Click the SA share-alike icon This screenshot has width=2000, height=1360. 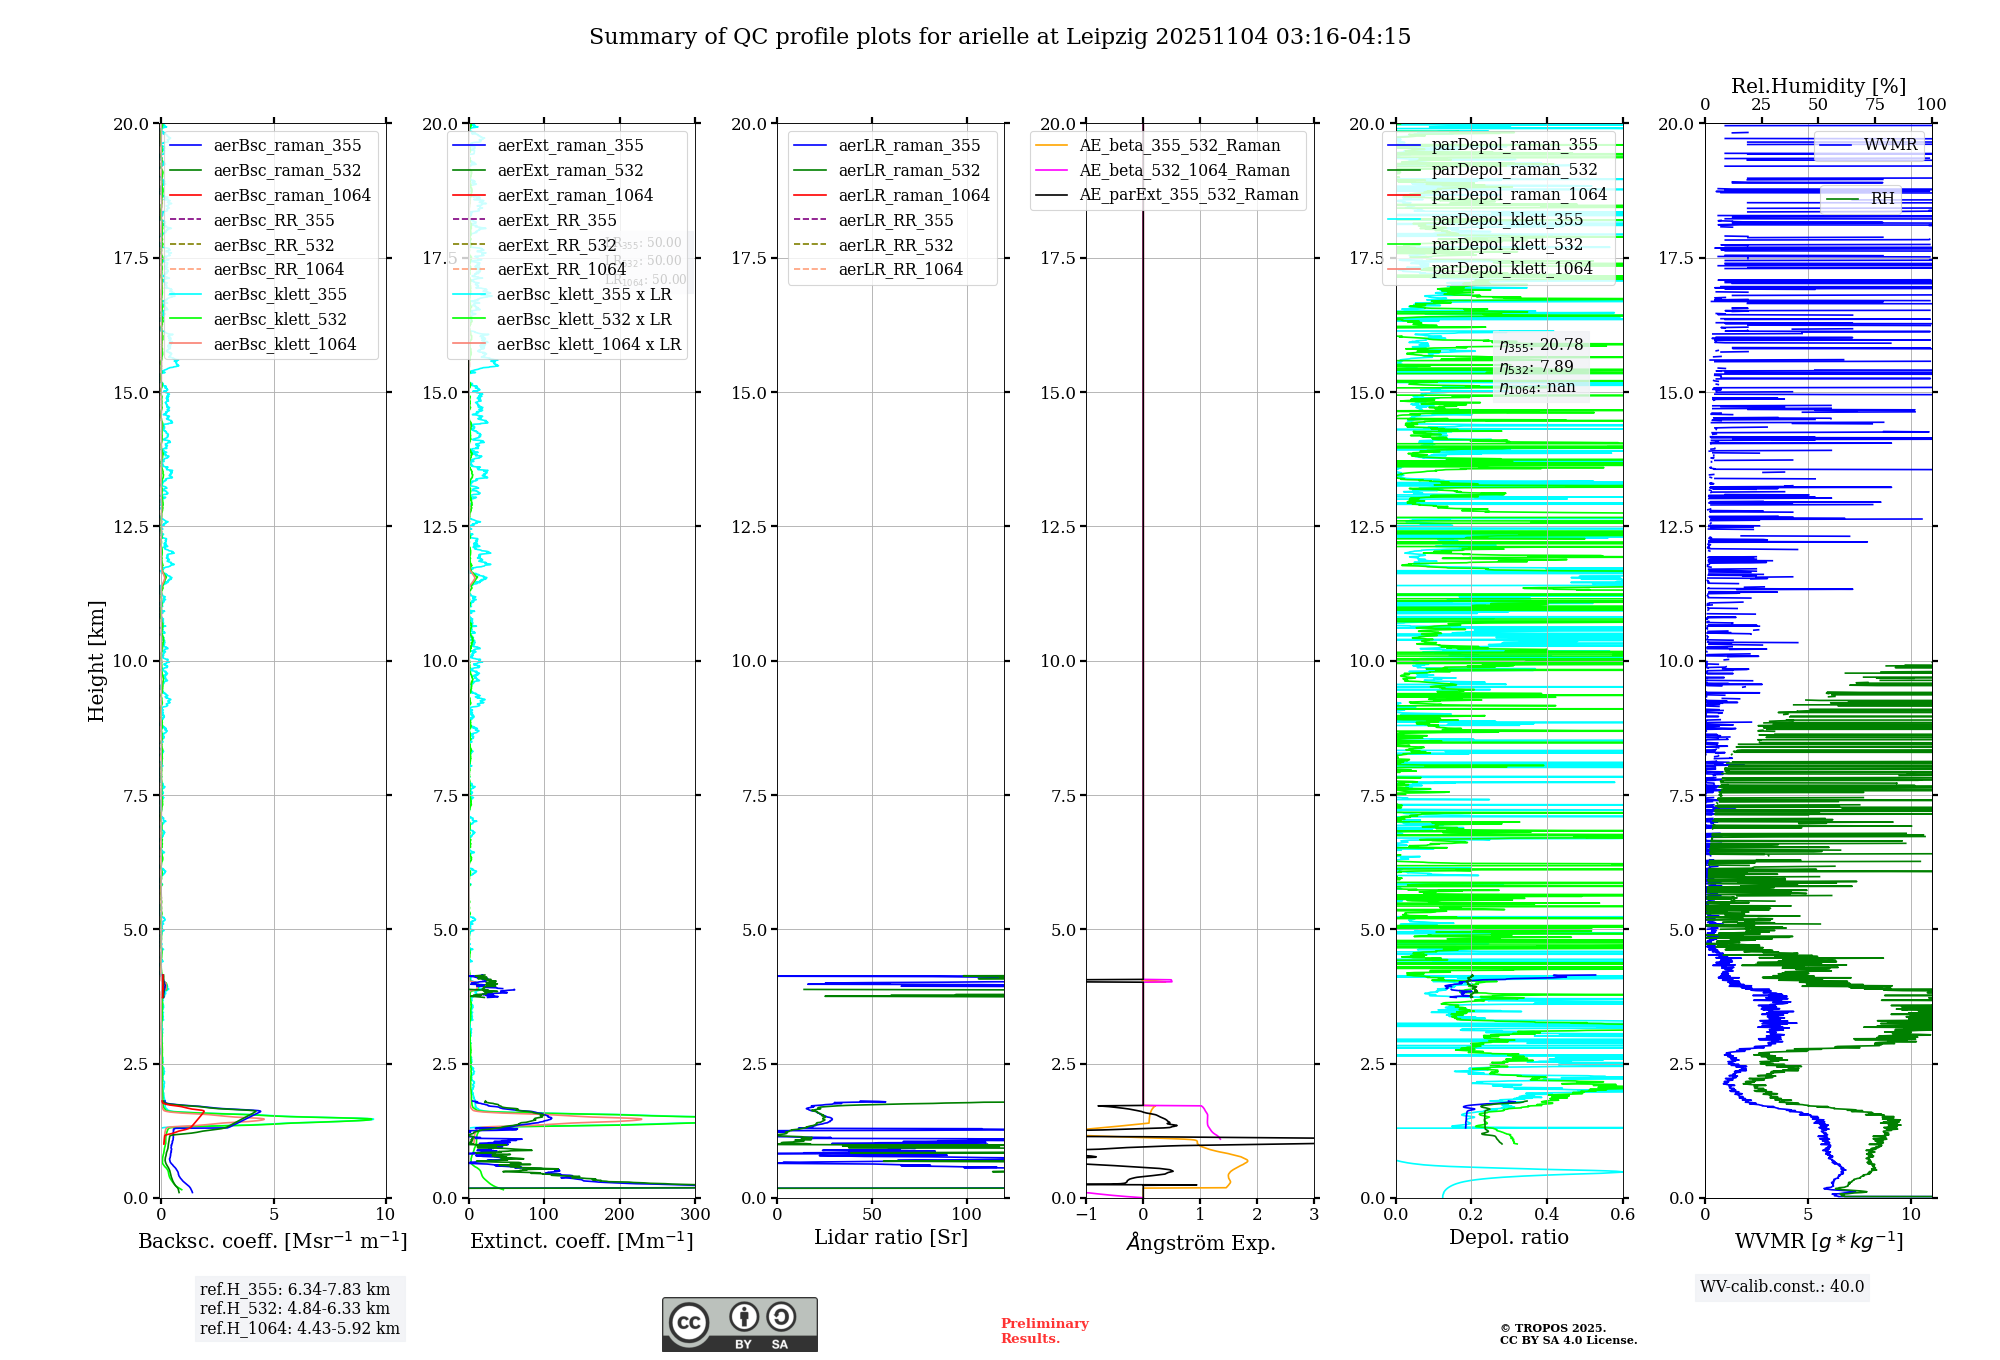(781, 1317)
